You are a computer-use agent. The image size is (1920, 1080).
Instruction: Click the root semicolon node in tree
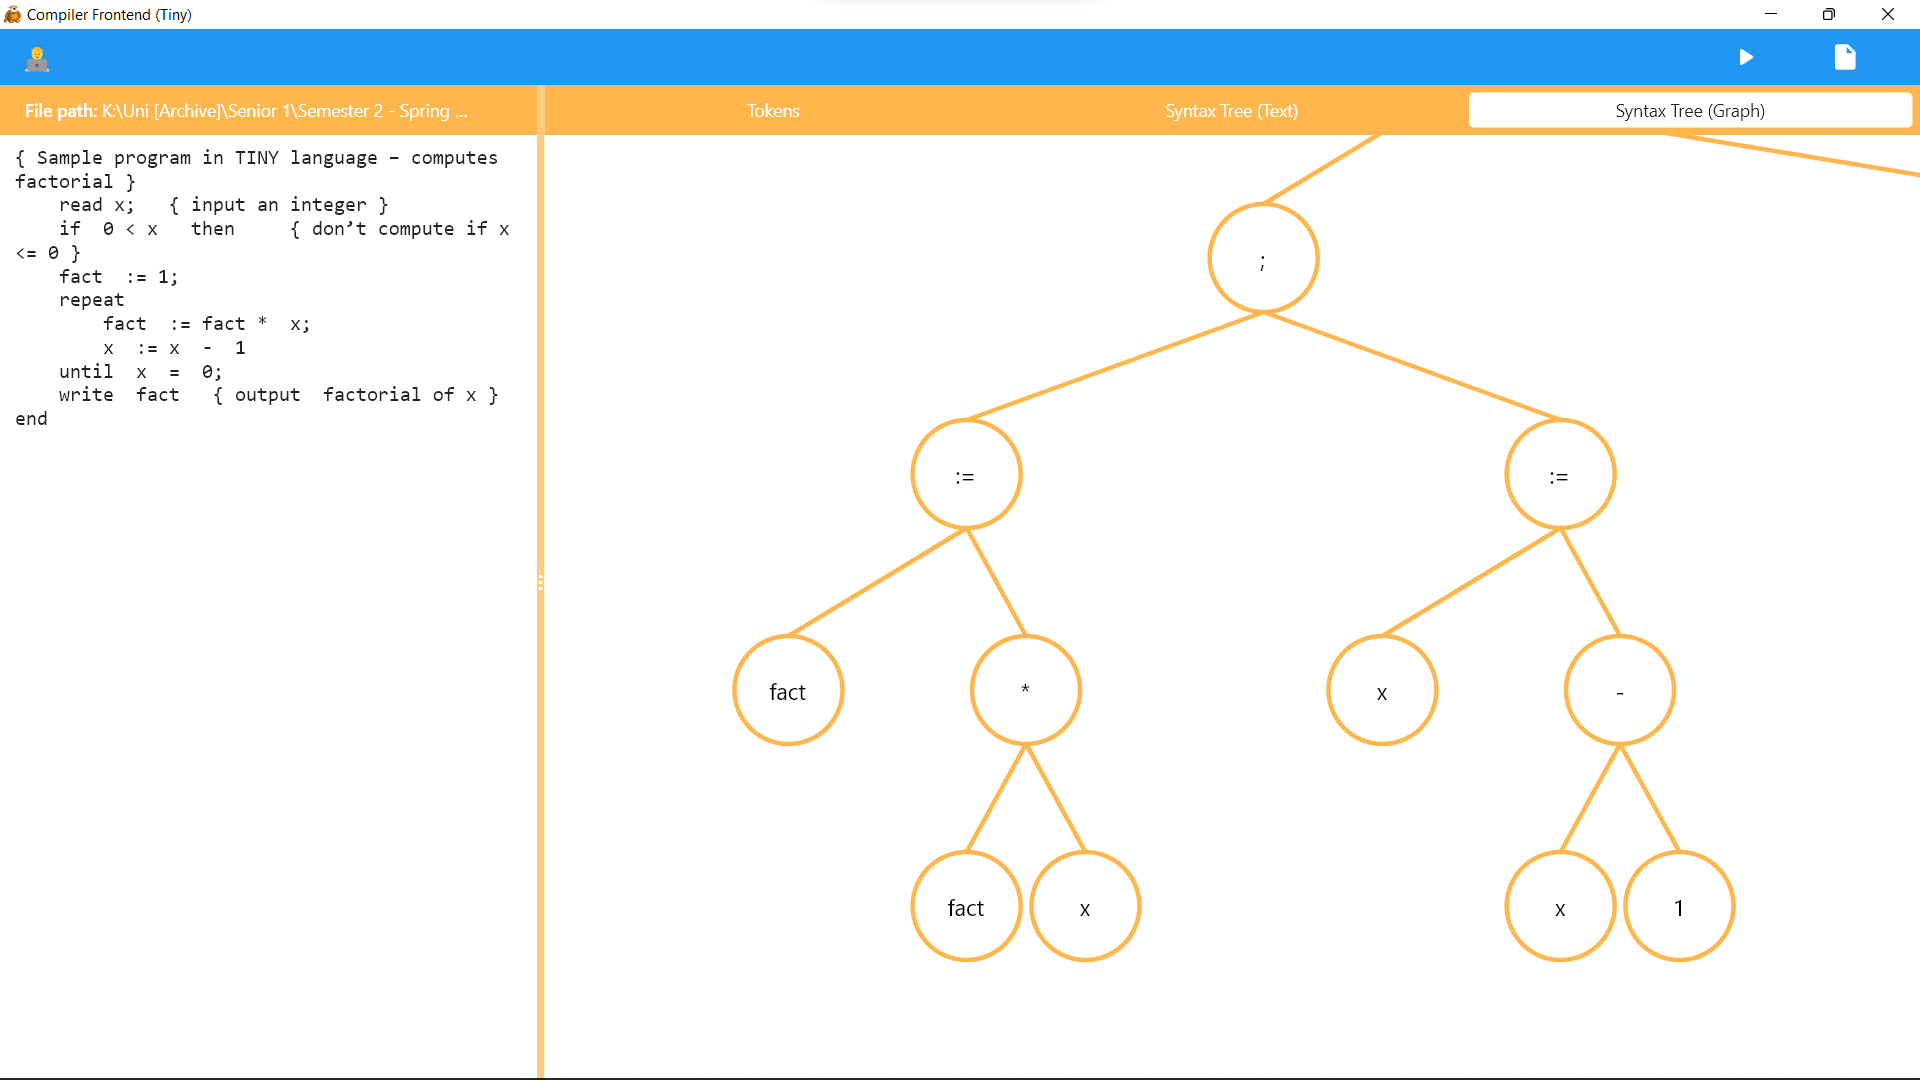click(1261, 261)
